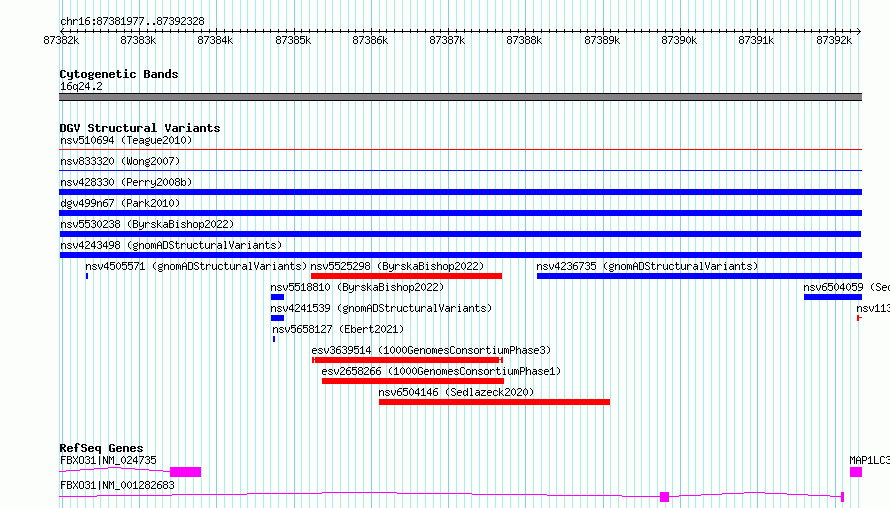Click the chr16:87381977..87392328 coordinate label
The width and height of the screenshot is (890, 508).
point(132,21)
